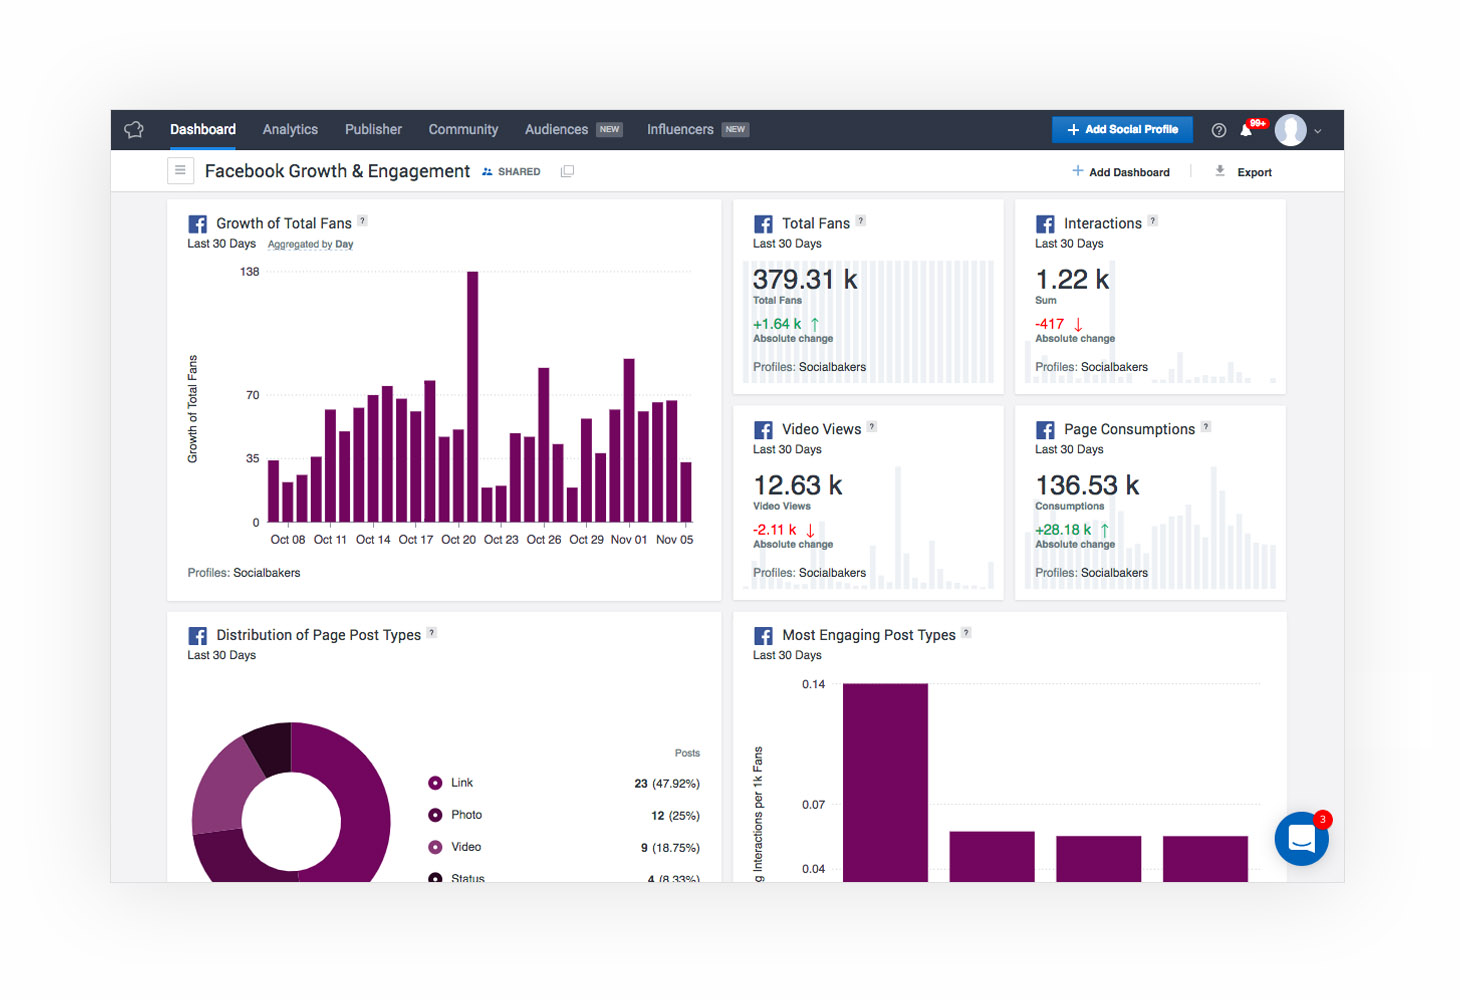This screenshot has width=1460, height=1000.
Task: Click Facebook icon on Most Engaging Post Types
Action: pyautogui.click(x=763, y=636)
